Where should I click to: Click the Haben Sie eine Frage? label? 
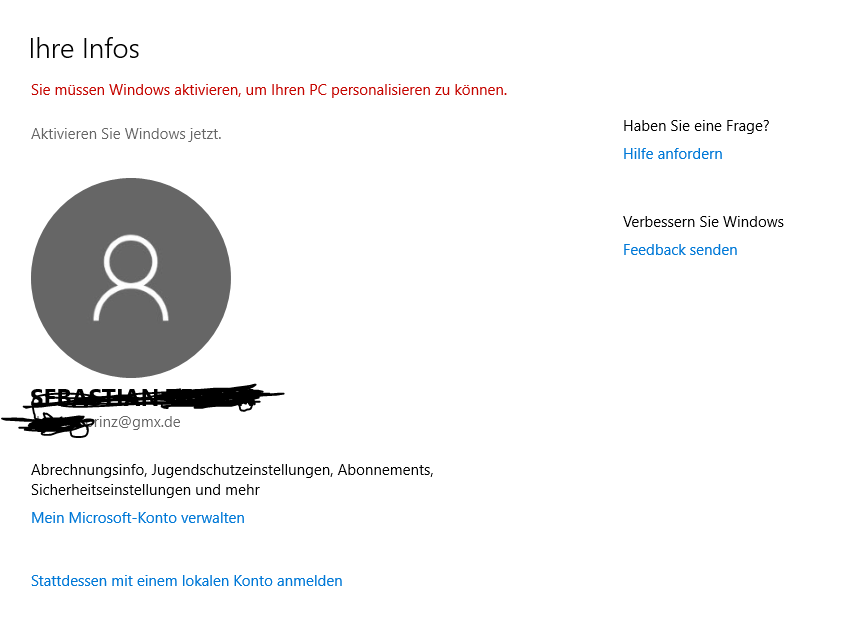696,126
